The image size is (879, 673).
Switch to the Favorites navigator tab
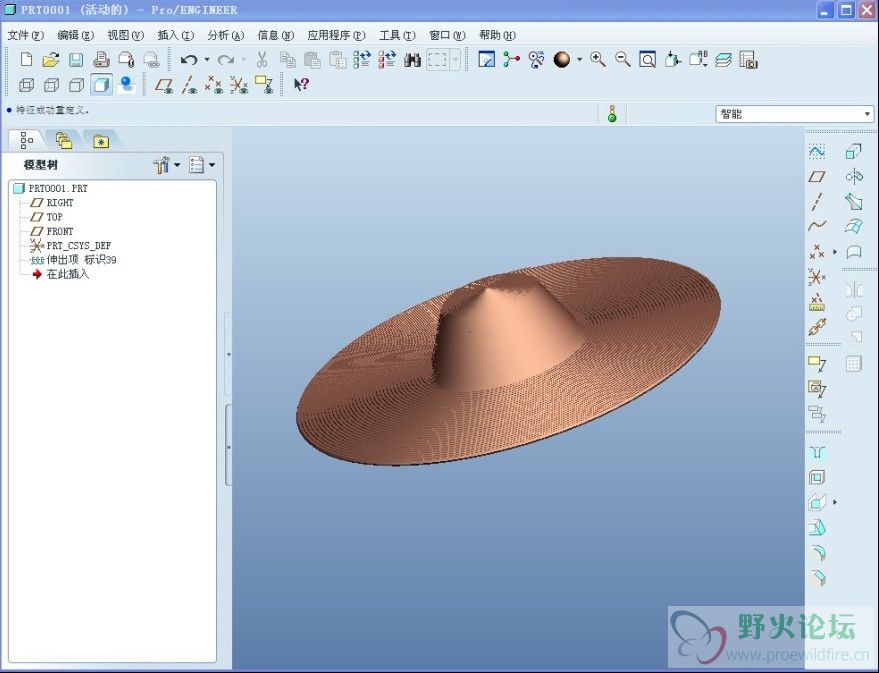pyautogui.click(x=101, y=141)
